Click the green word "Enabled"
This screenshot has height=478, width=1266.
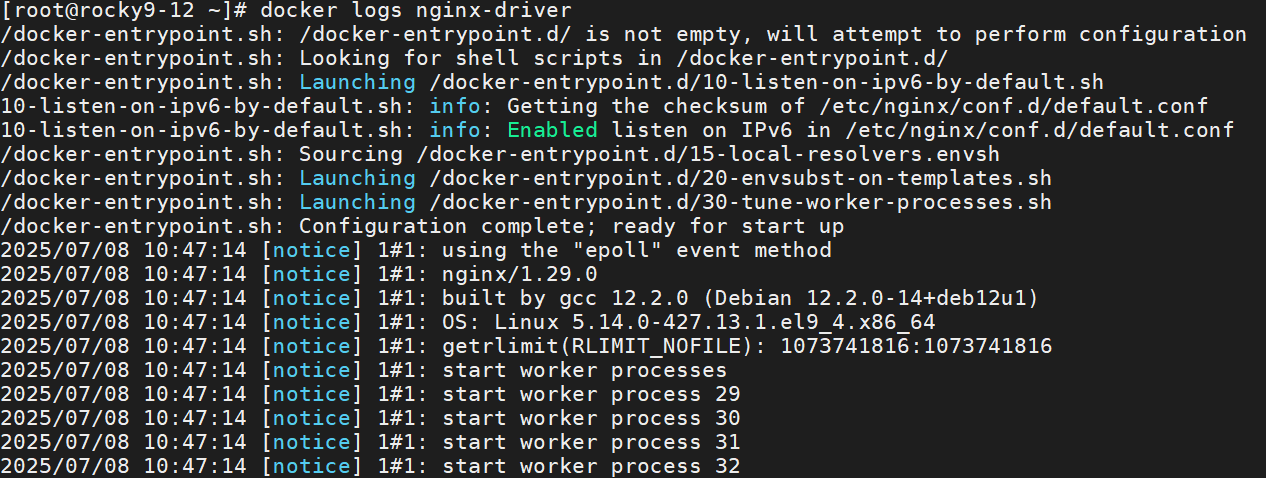(553, 131)
